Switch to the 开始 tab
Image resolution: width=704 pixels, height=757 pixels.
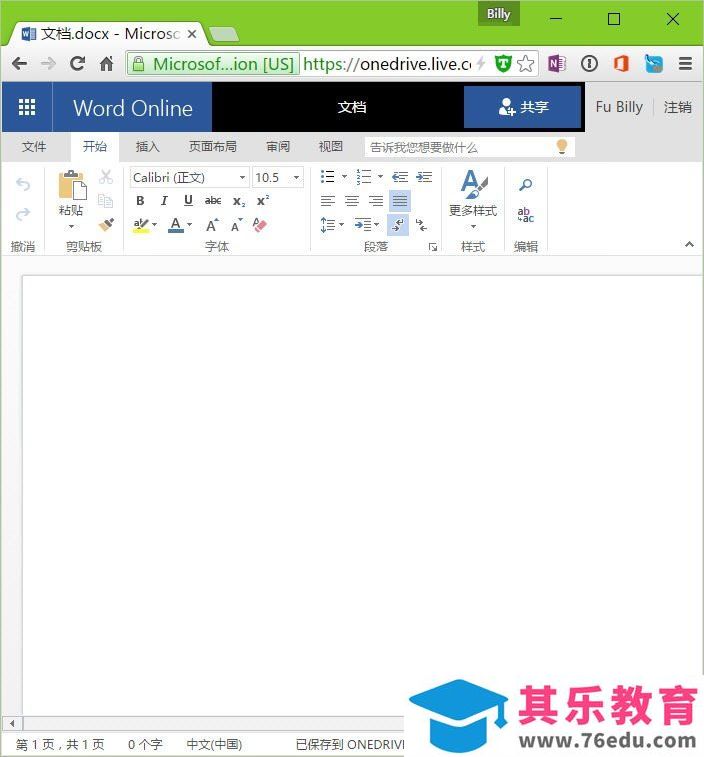[x=95, y=146]
